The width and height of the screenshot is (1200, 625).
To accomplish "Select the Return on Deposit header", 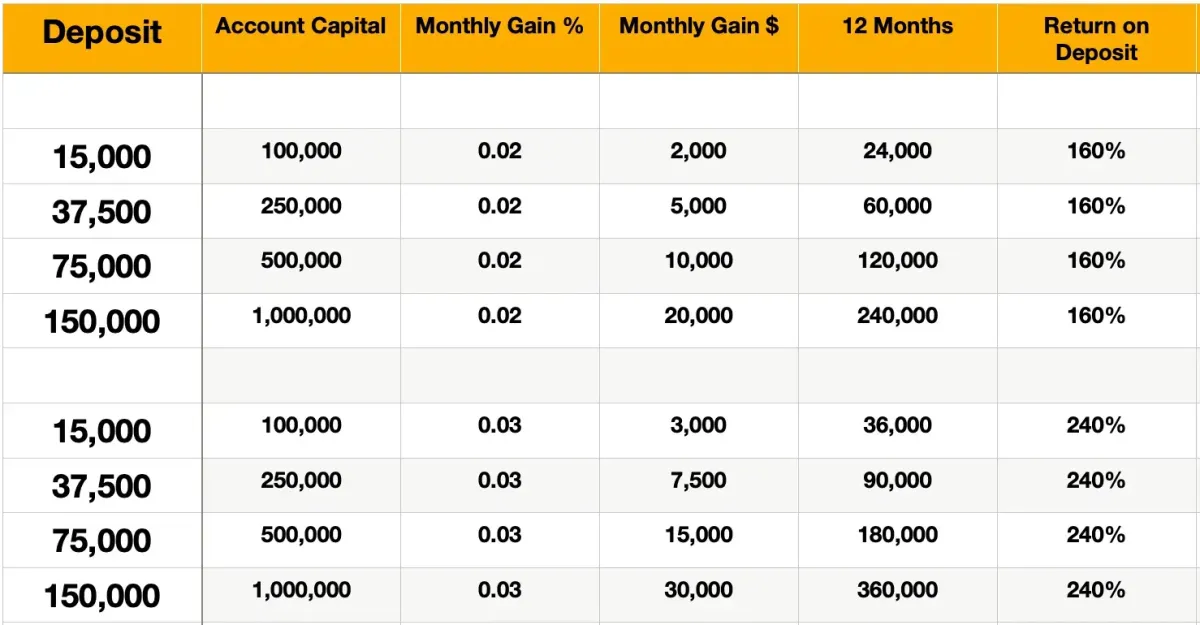I will 1097,37.
